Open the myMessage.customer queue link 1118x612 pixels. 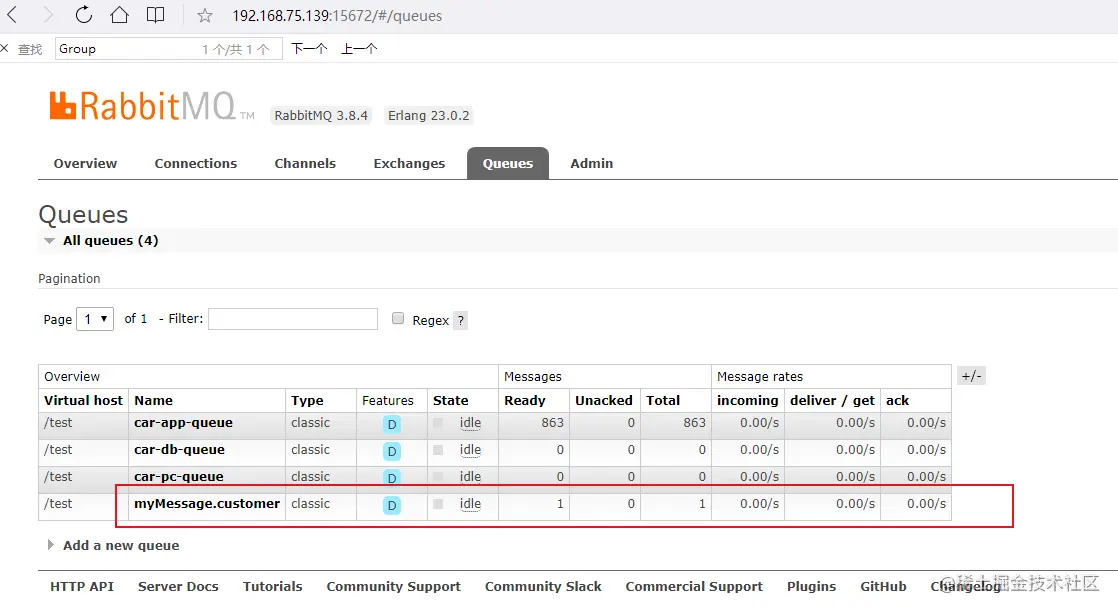click(207, 504)
